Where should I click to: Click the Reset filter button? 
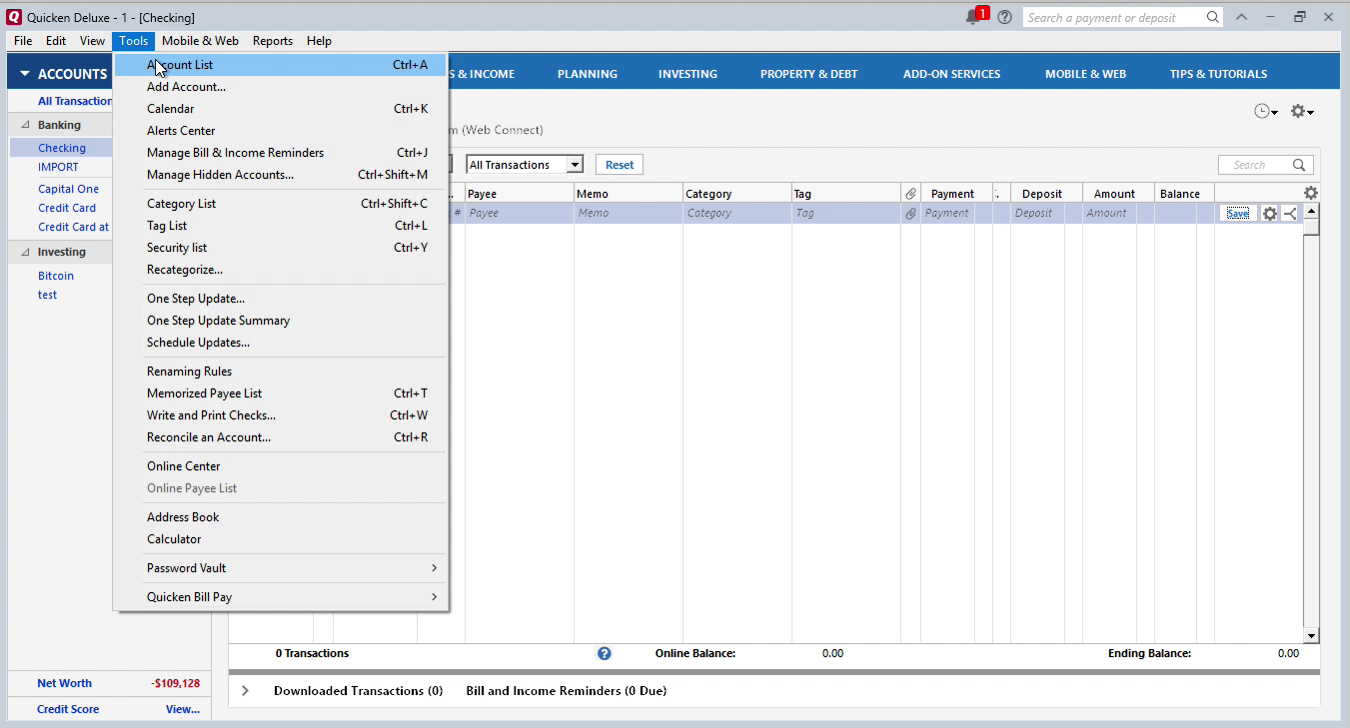tap(619, 165)
